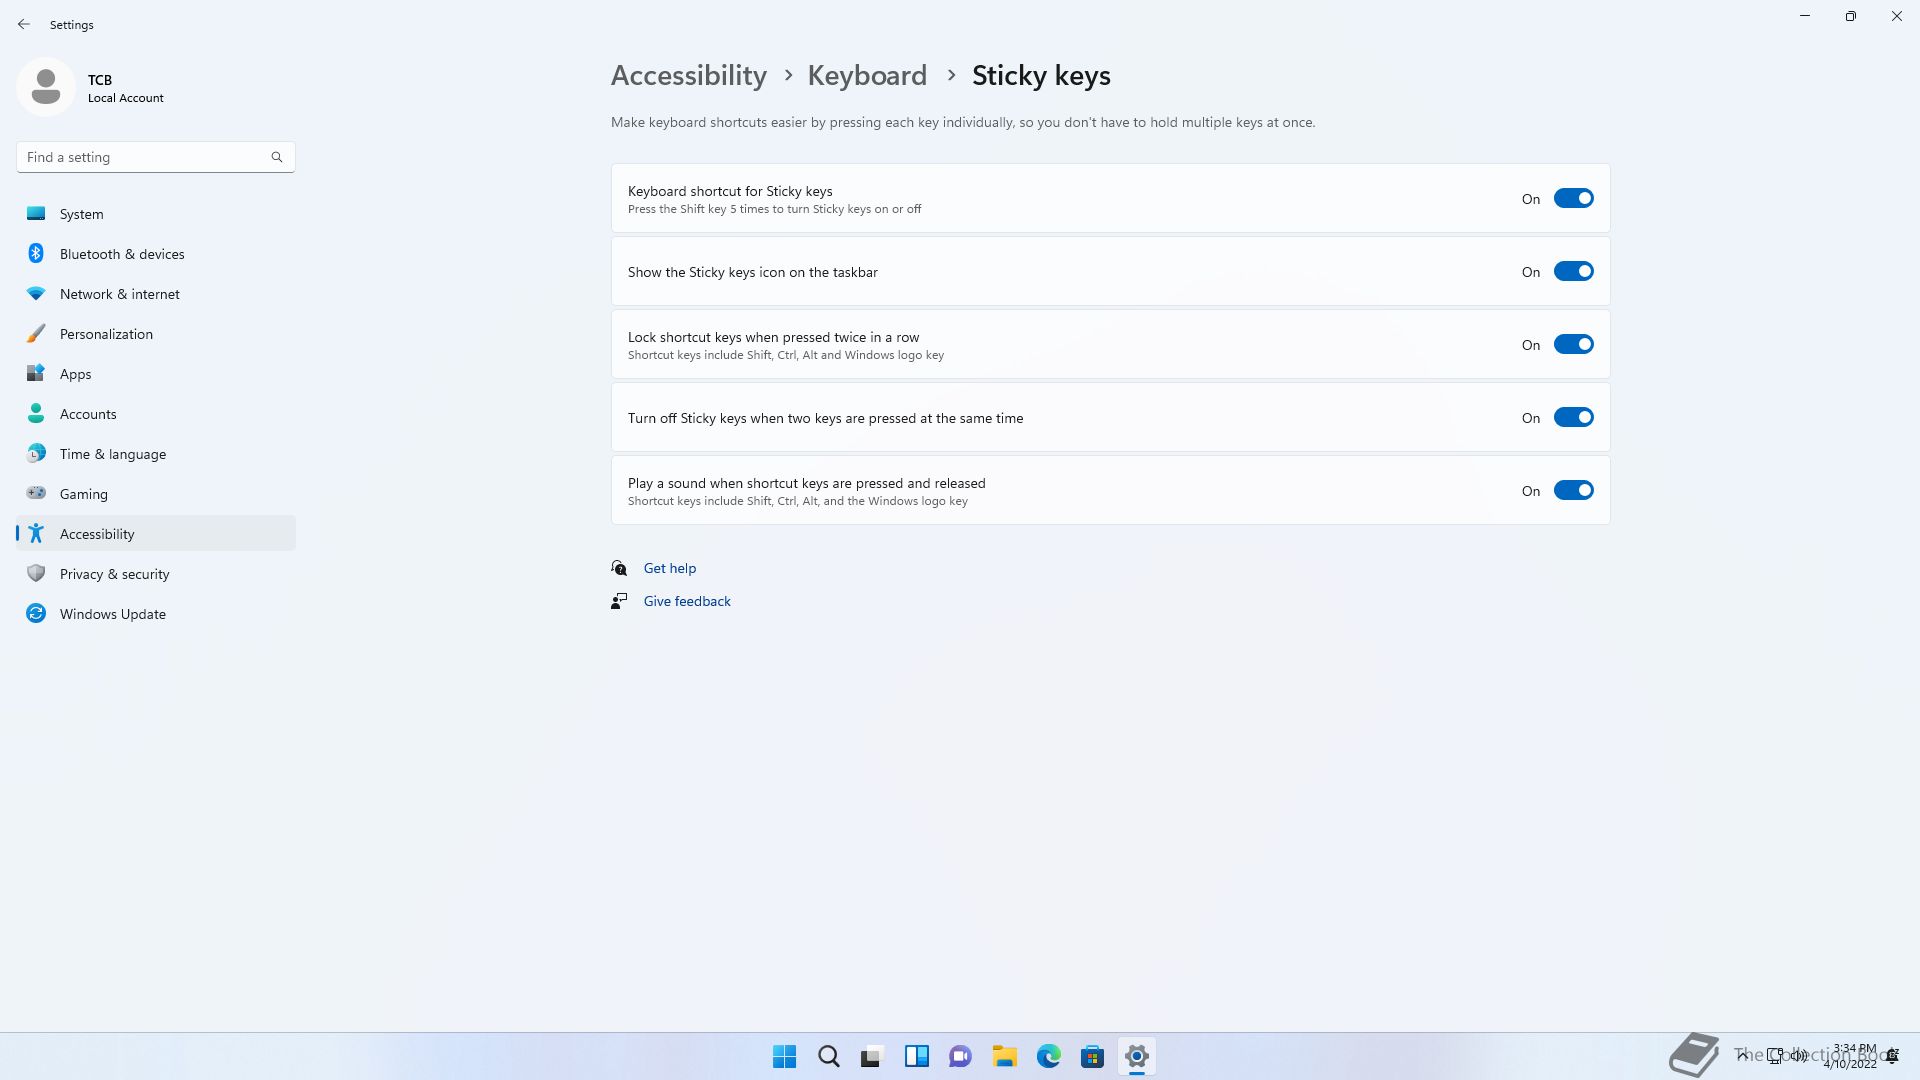The height and width of the screenshot is (1080, 1920).
Task: Click the 'Sticky keys' page title
Action: pos(1041,75)
